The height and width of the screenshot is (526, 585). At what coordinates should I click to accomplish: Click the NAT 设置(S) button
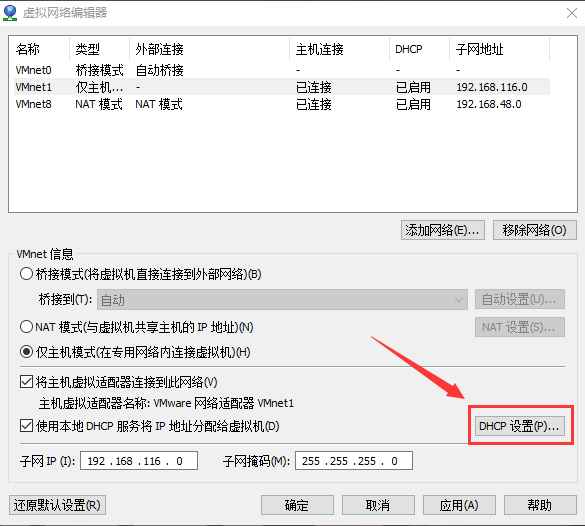[x=520, y=327]
